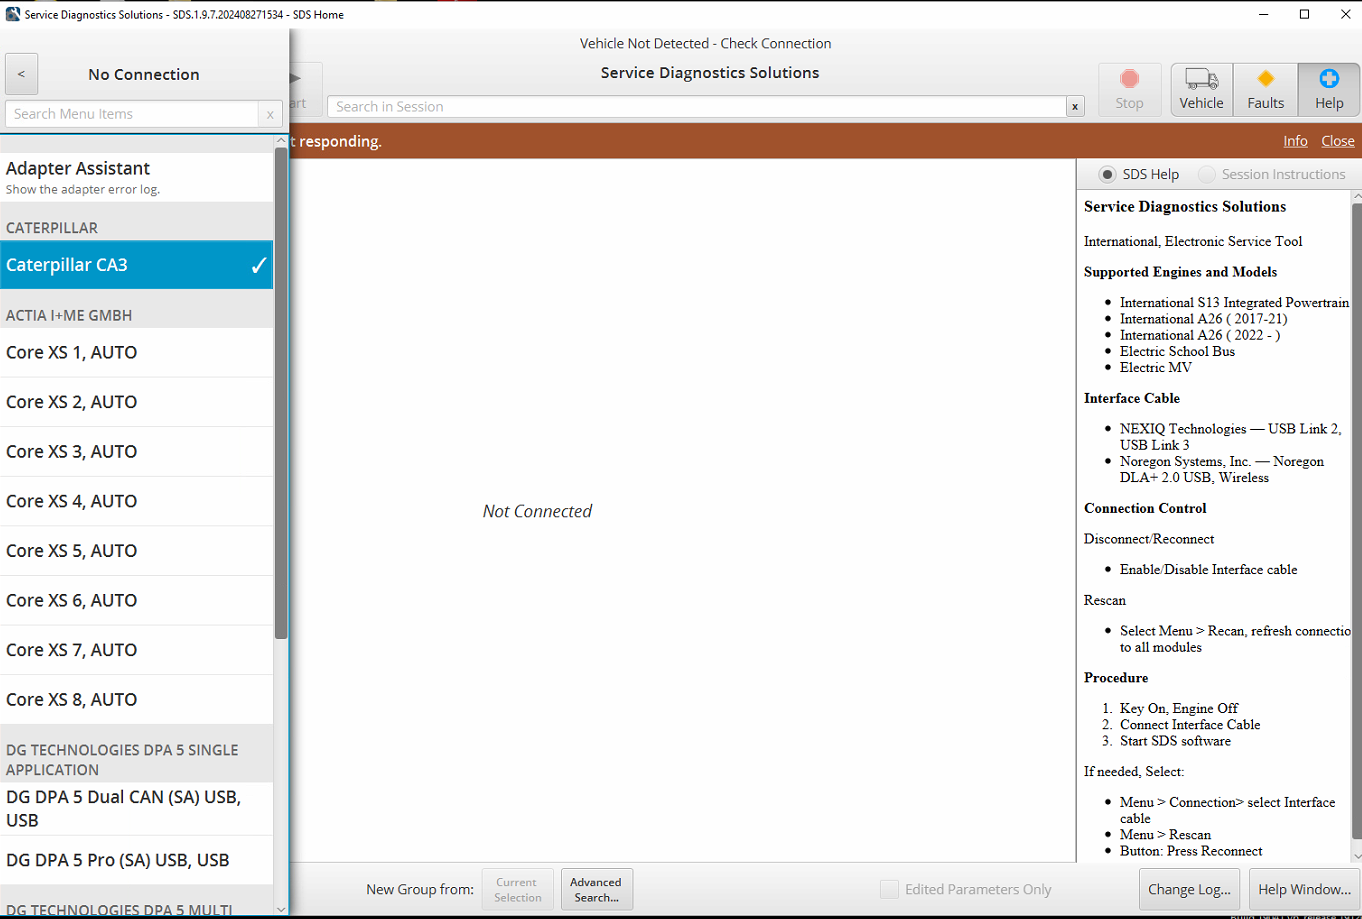Choose Core XS 4, AUTO adapter

[x=136, y=501]
